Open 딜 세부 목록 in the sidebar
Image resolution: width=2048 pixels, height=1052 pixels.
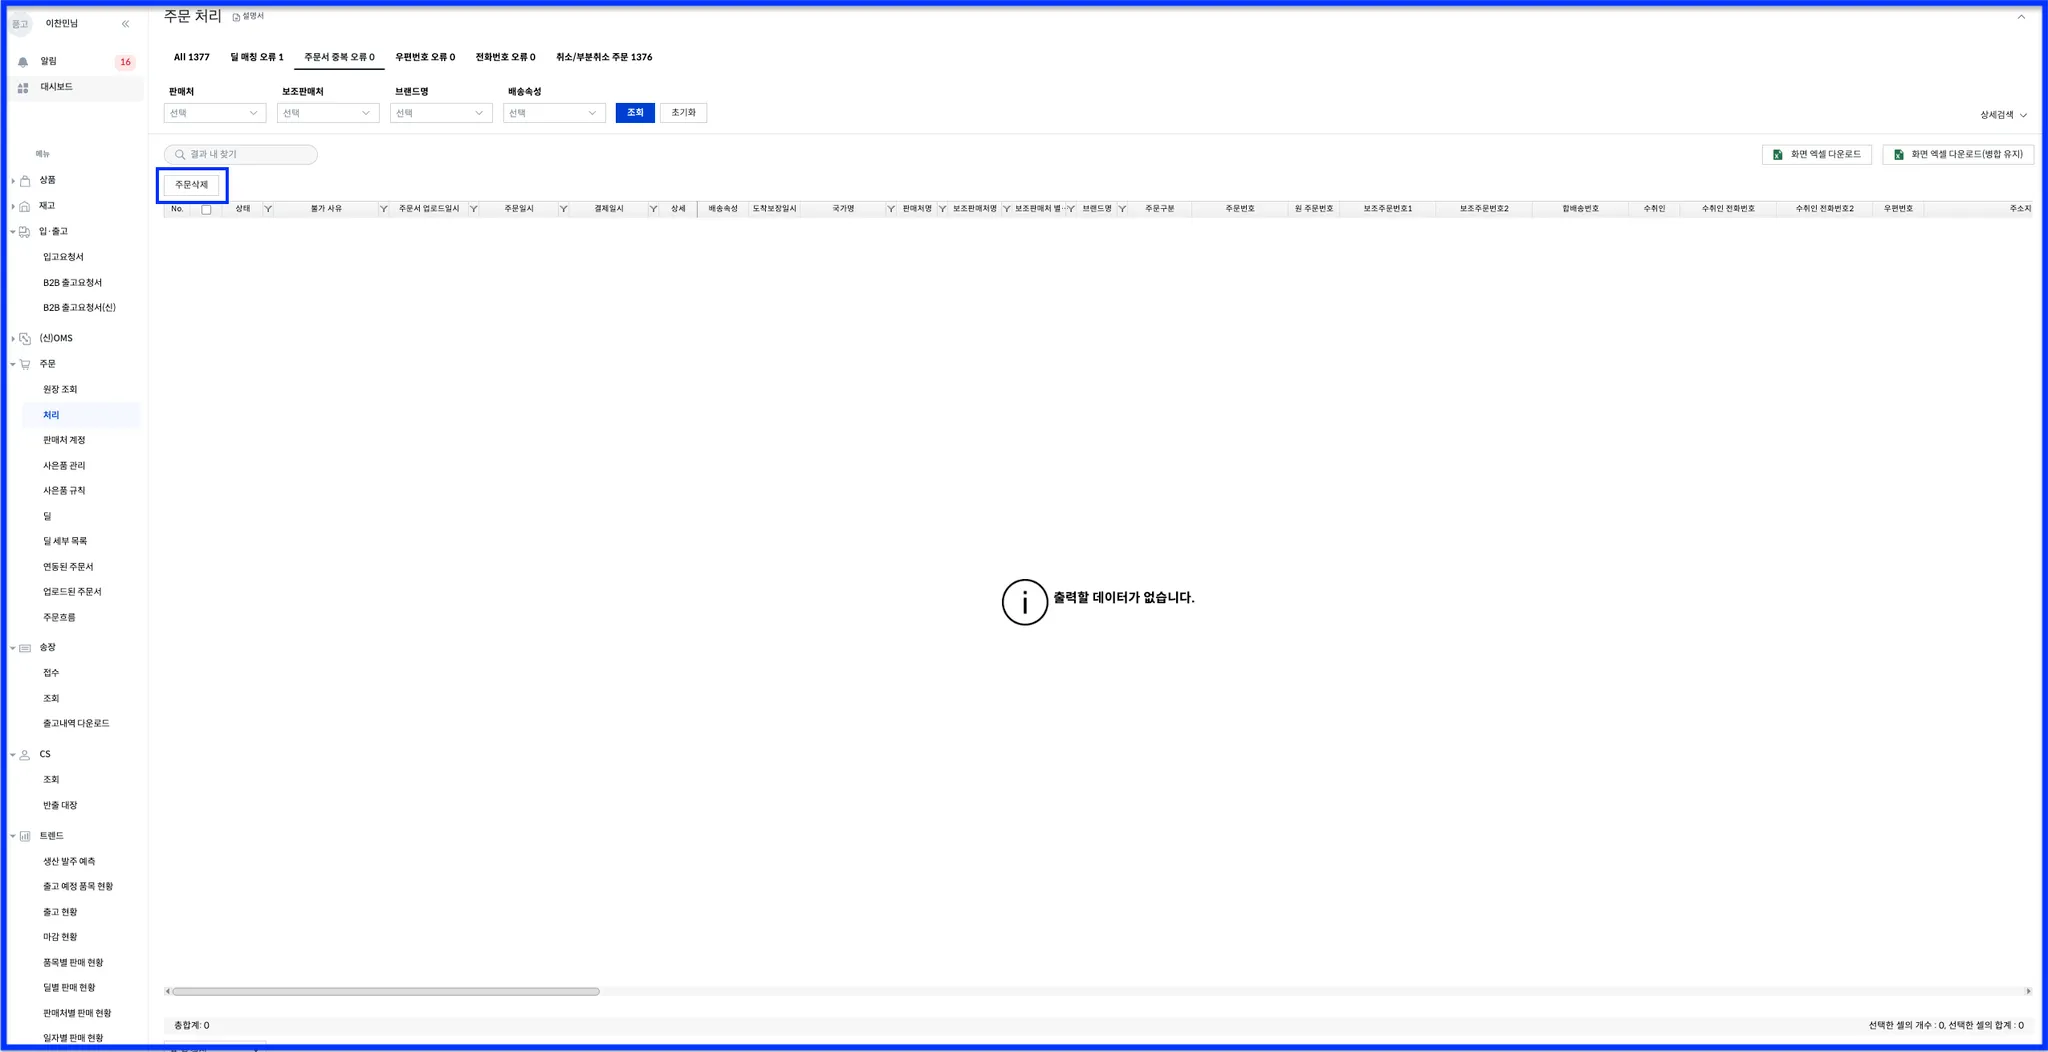65,541
